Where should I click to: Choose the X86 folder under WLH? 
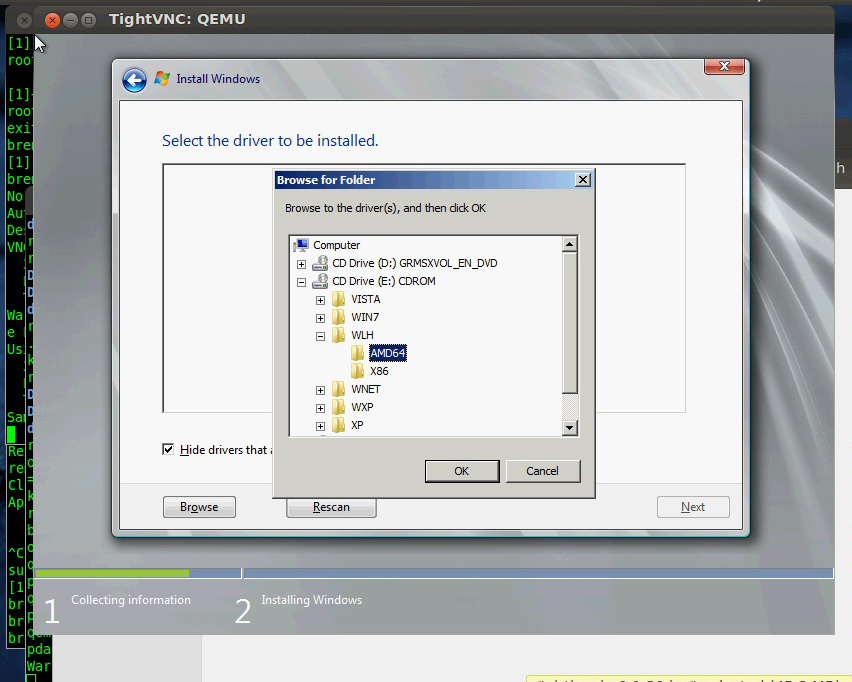pos(379,371)
